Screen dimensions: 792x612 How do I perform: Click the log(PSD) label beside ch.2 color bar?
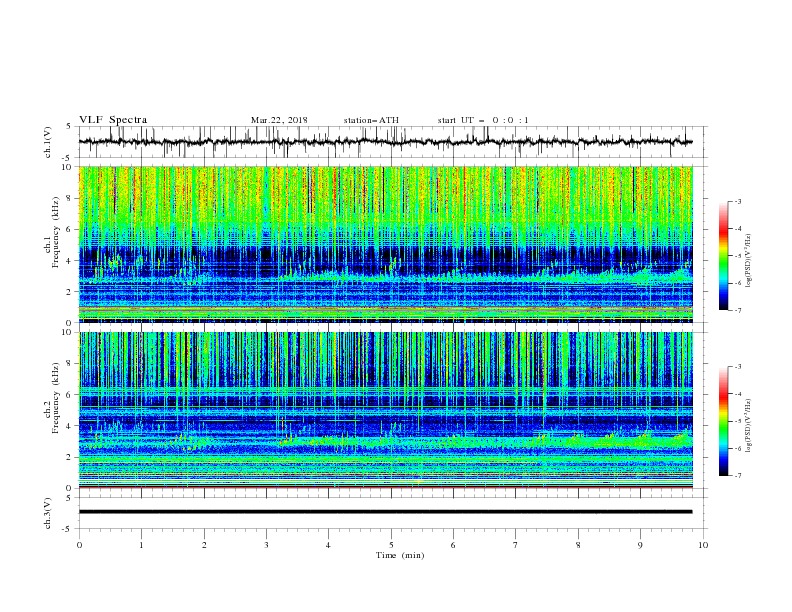point(748,426)
